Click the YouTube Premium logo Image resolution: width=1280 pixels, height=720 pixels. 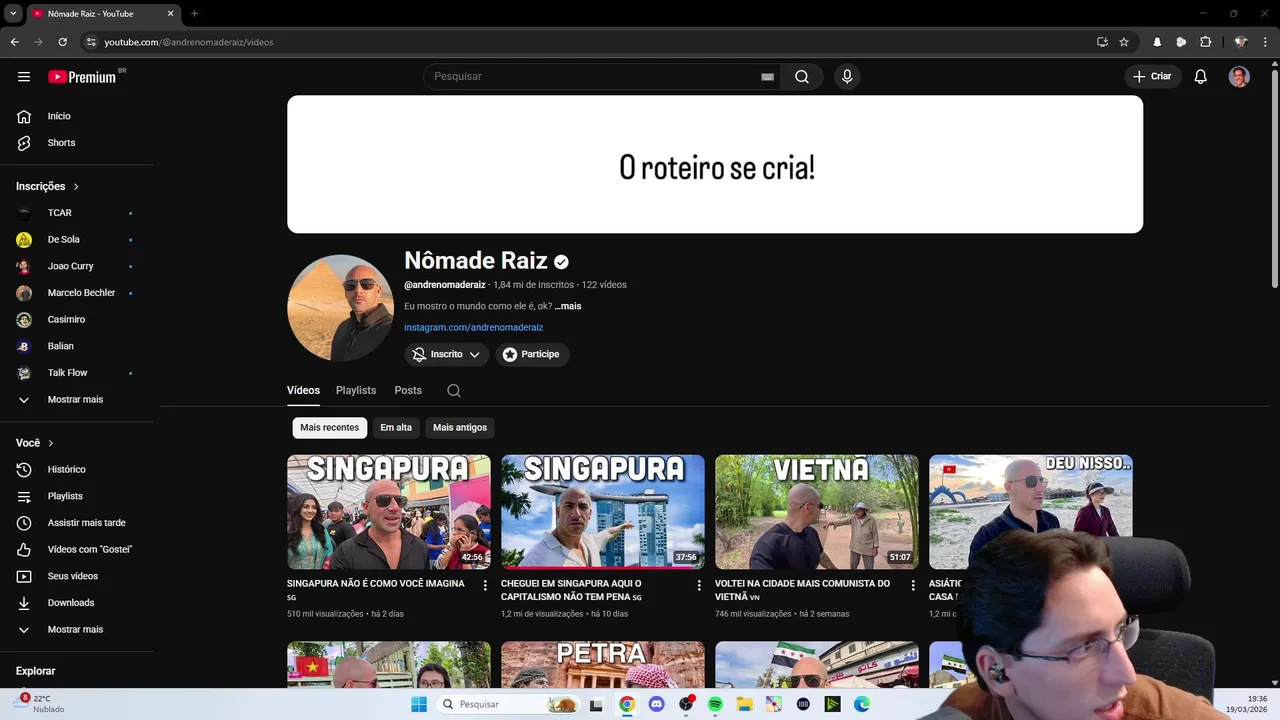click(x=83, y=77)
